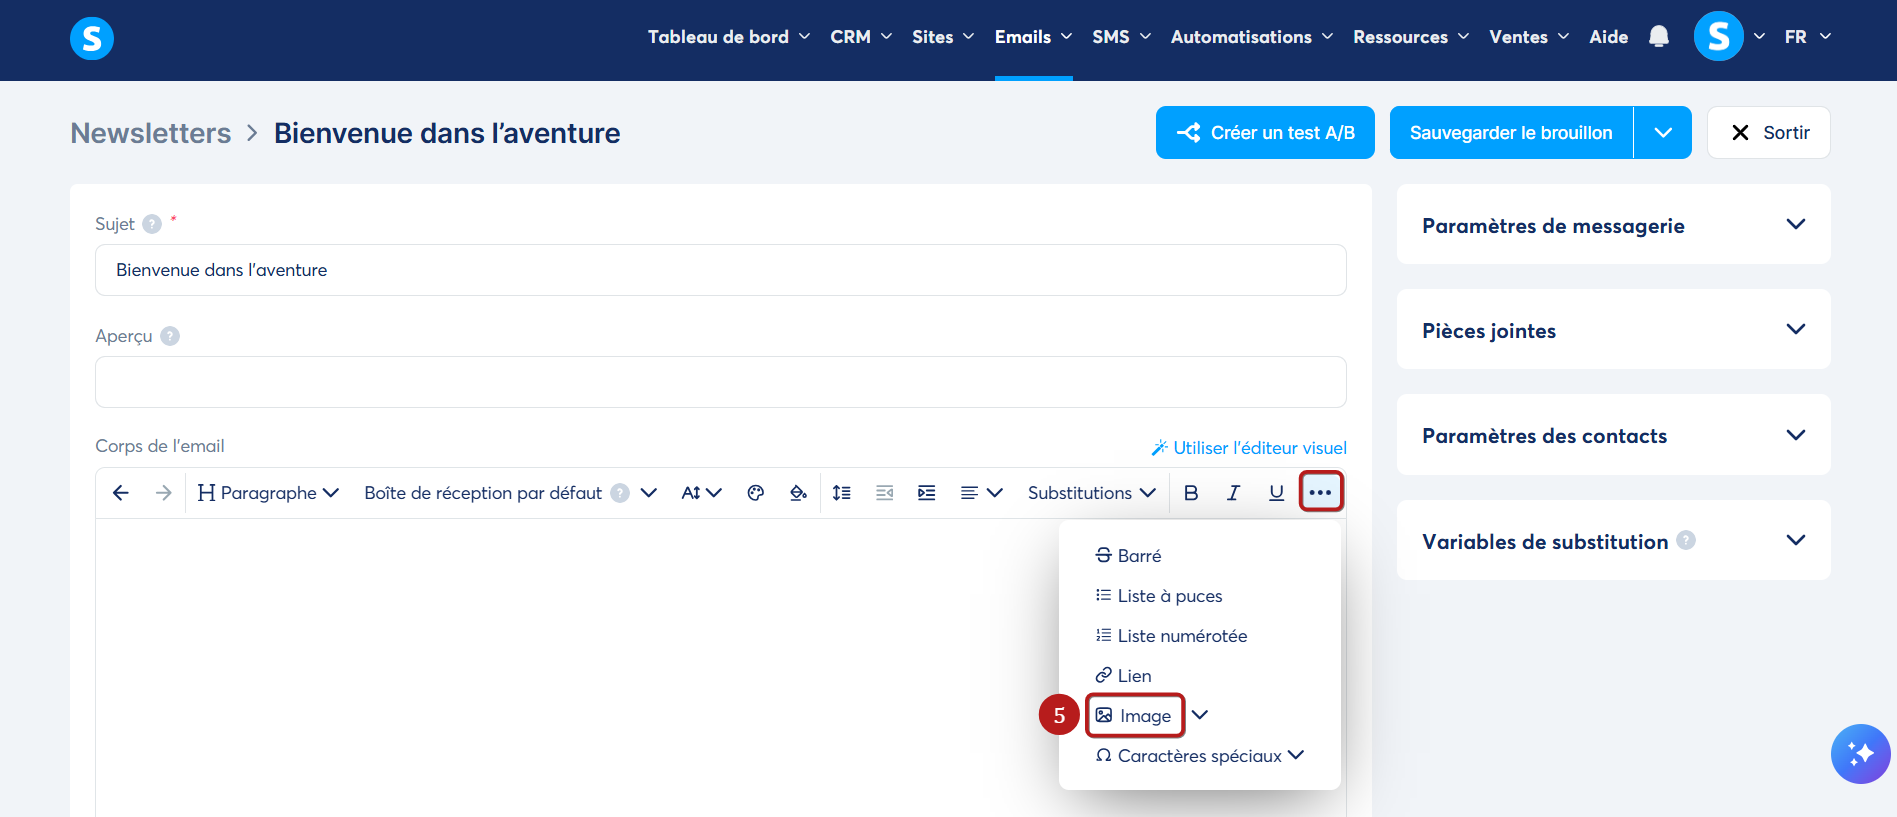Open the font size dropdown
1897x817 pixels.
[701, 493]
